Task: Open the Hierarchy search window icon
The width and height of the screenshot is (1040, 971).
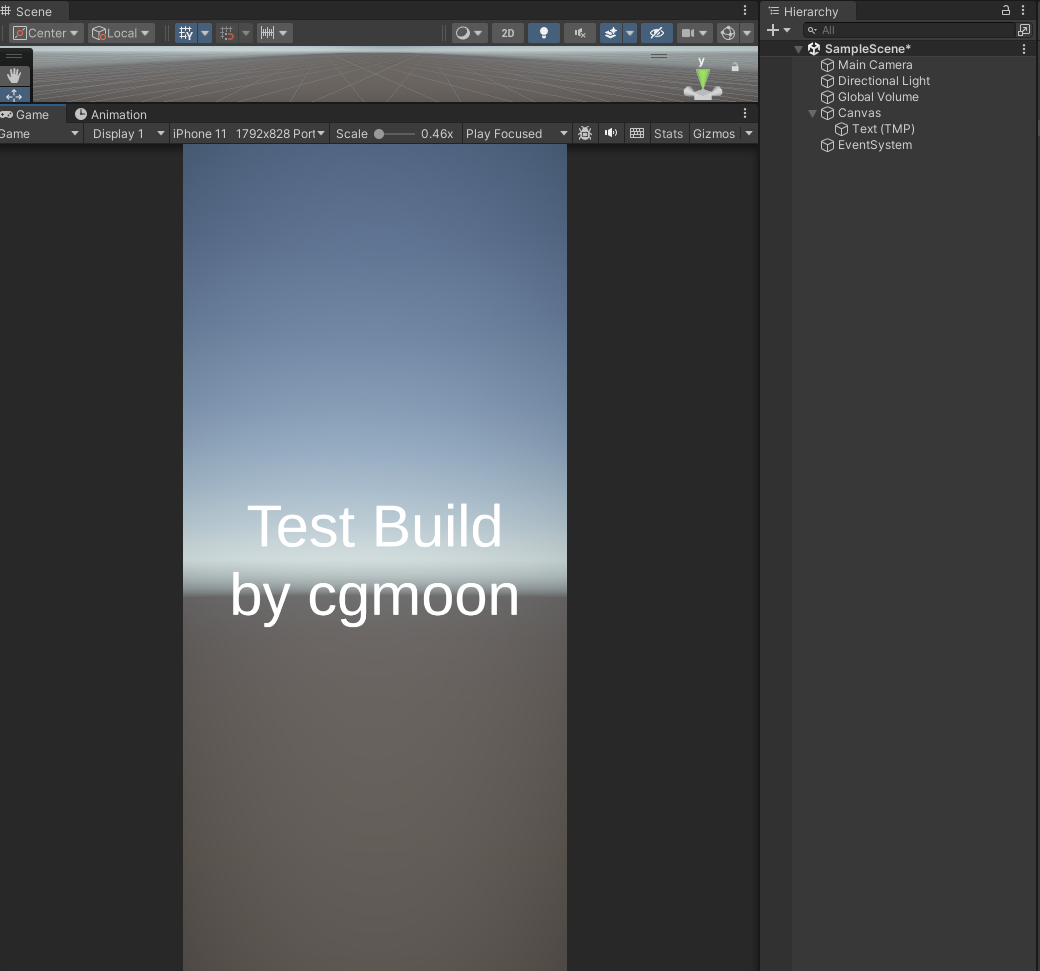Action: pos(1024,30)
